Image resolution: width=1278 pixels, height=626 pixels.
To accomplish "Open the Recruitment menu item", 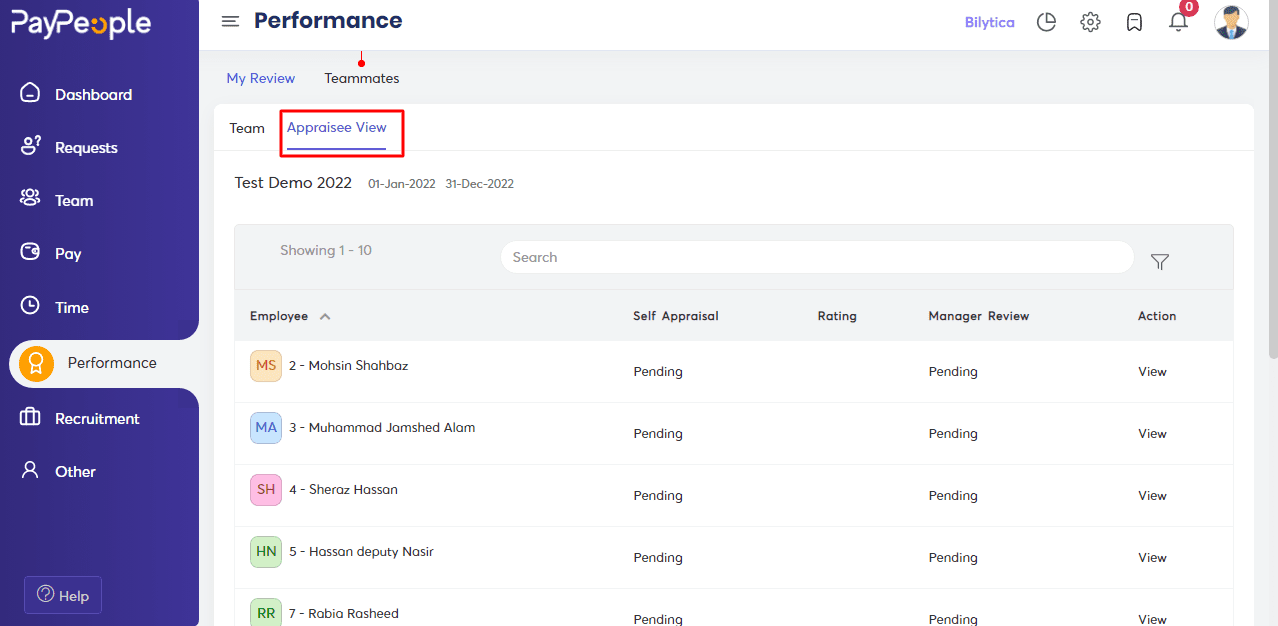I will [x=99, y=418].
